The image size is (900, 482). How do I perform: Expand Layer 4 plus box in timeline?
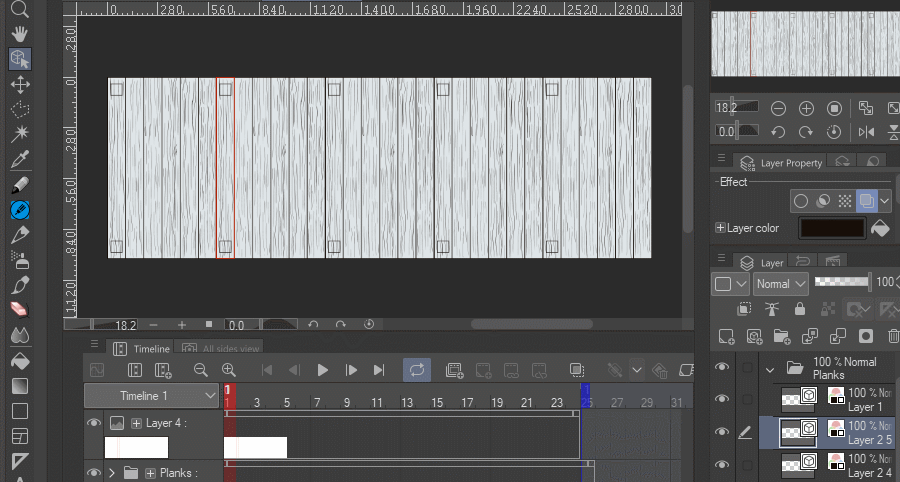136,423
